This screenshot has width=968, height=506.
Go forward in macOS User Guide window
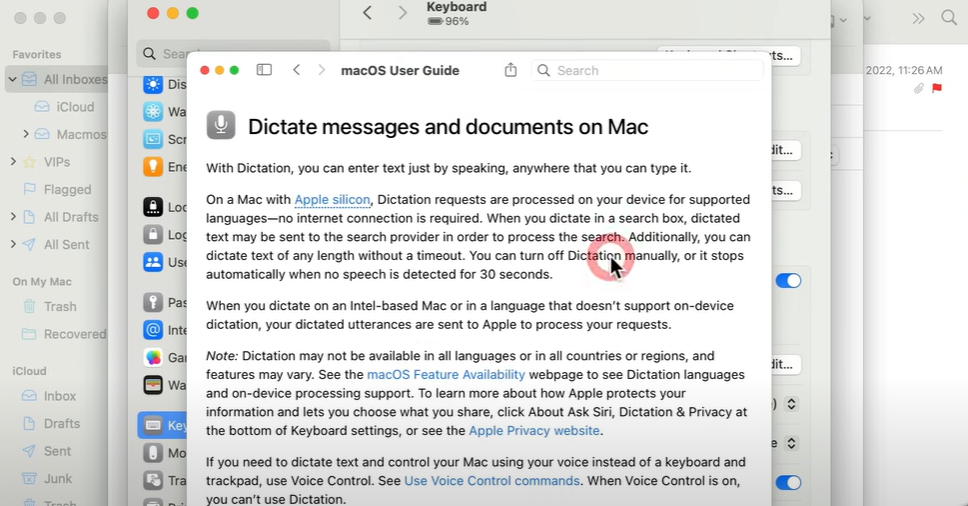click(x=322, y=70)
